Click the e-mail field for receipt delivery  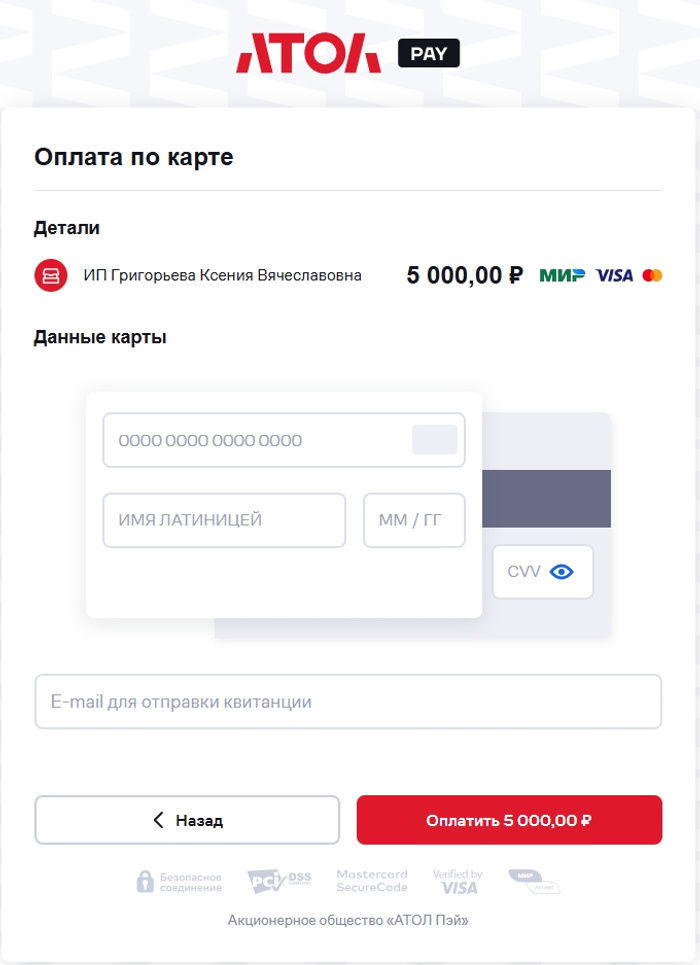tap(348, 702)
